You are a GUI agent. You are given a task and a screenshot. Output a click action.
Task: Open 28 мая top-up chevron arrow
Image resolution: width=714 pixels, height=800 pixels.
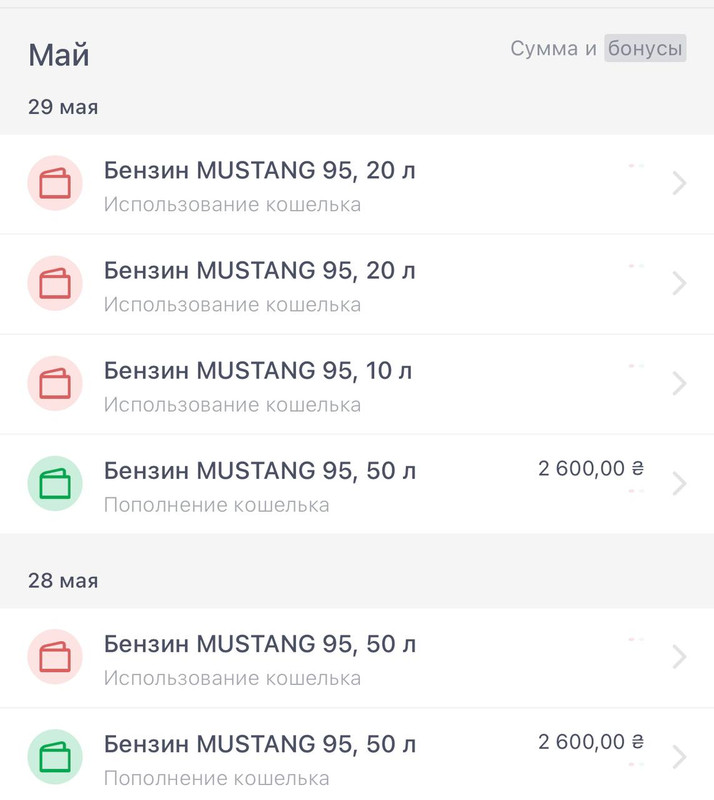click(x=680, y=757)
